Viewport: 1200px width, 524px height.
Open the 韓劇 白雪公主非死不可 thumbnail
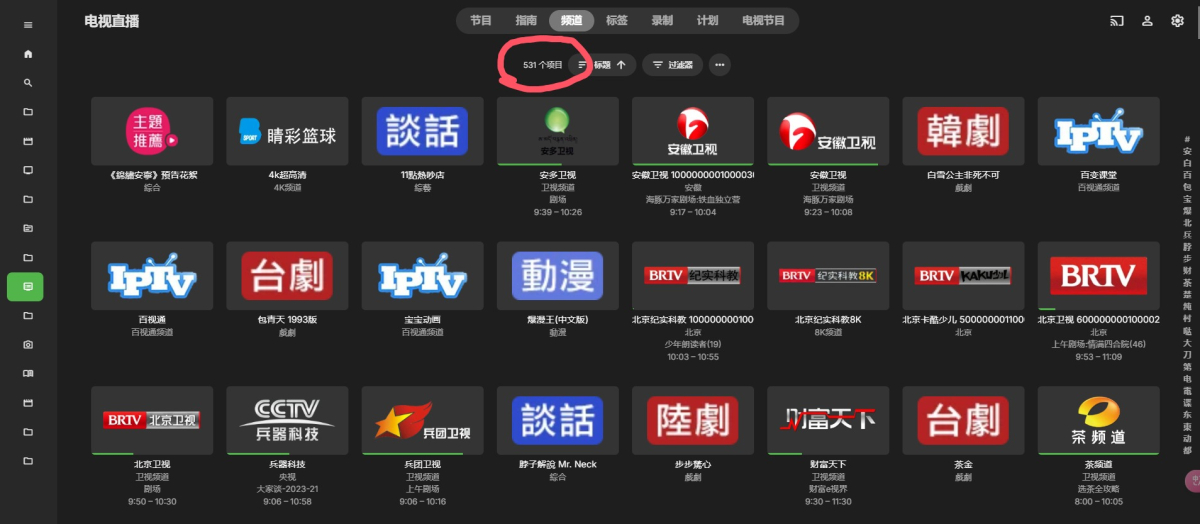[x=963, y=131]
